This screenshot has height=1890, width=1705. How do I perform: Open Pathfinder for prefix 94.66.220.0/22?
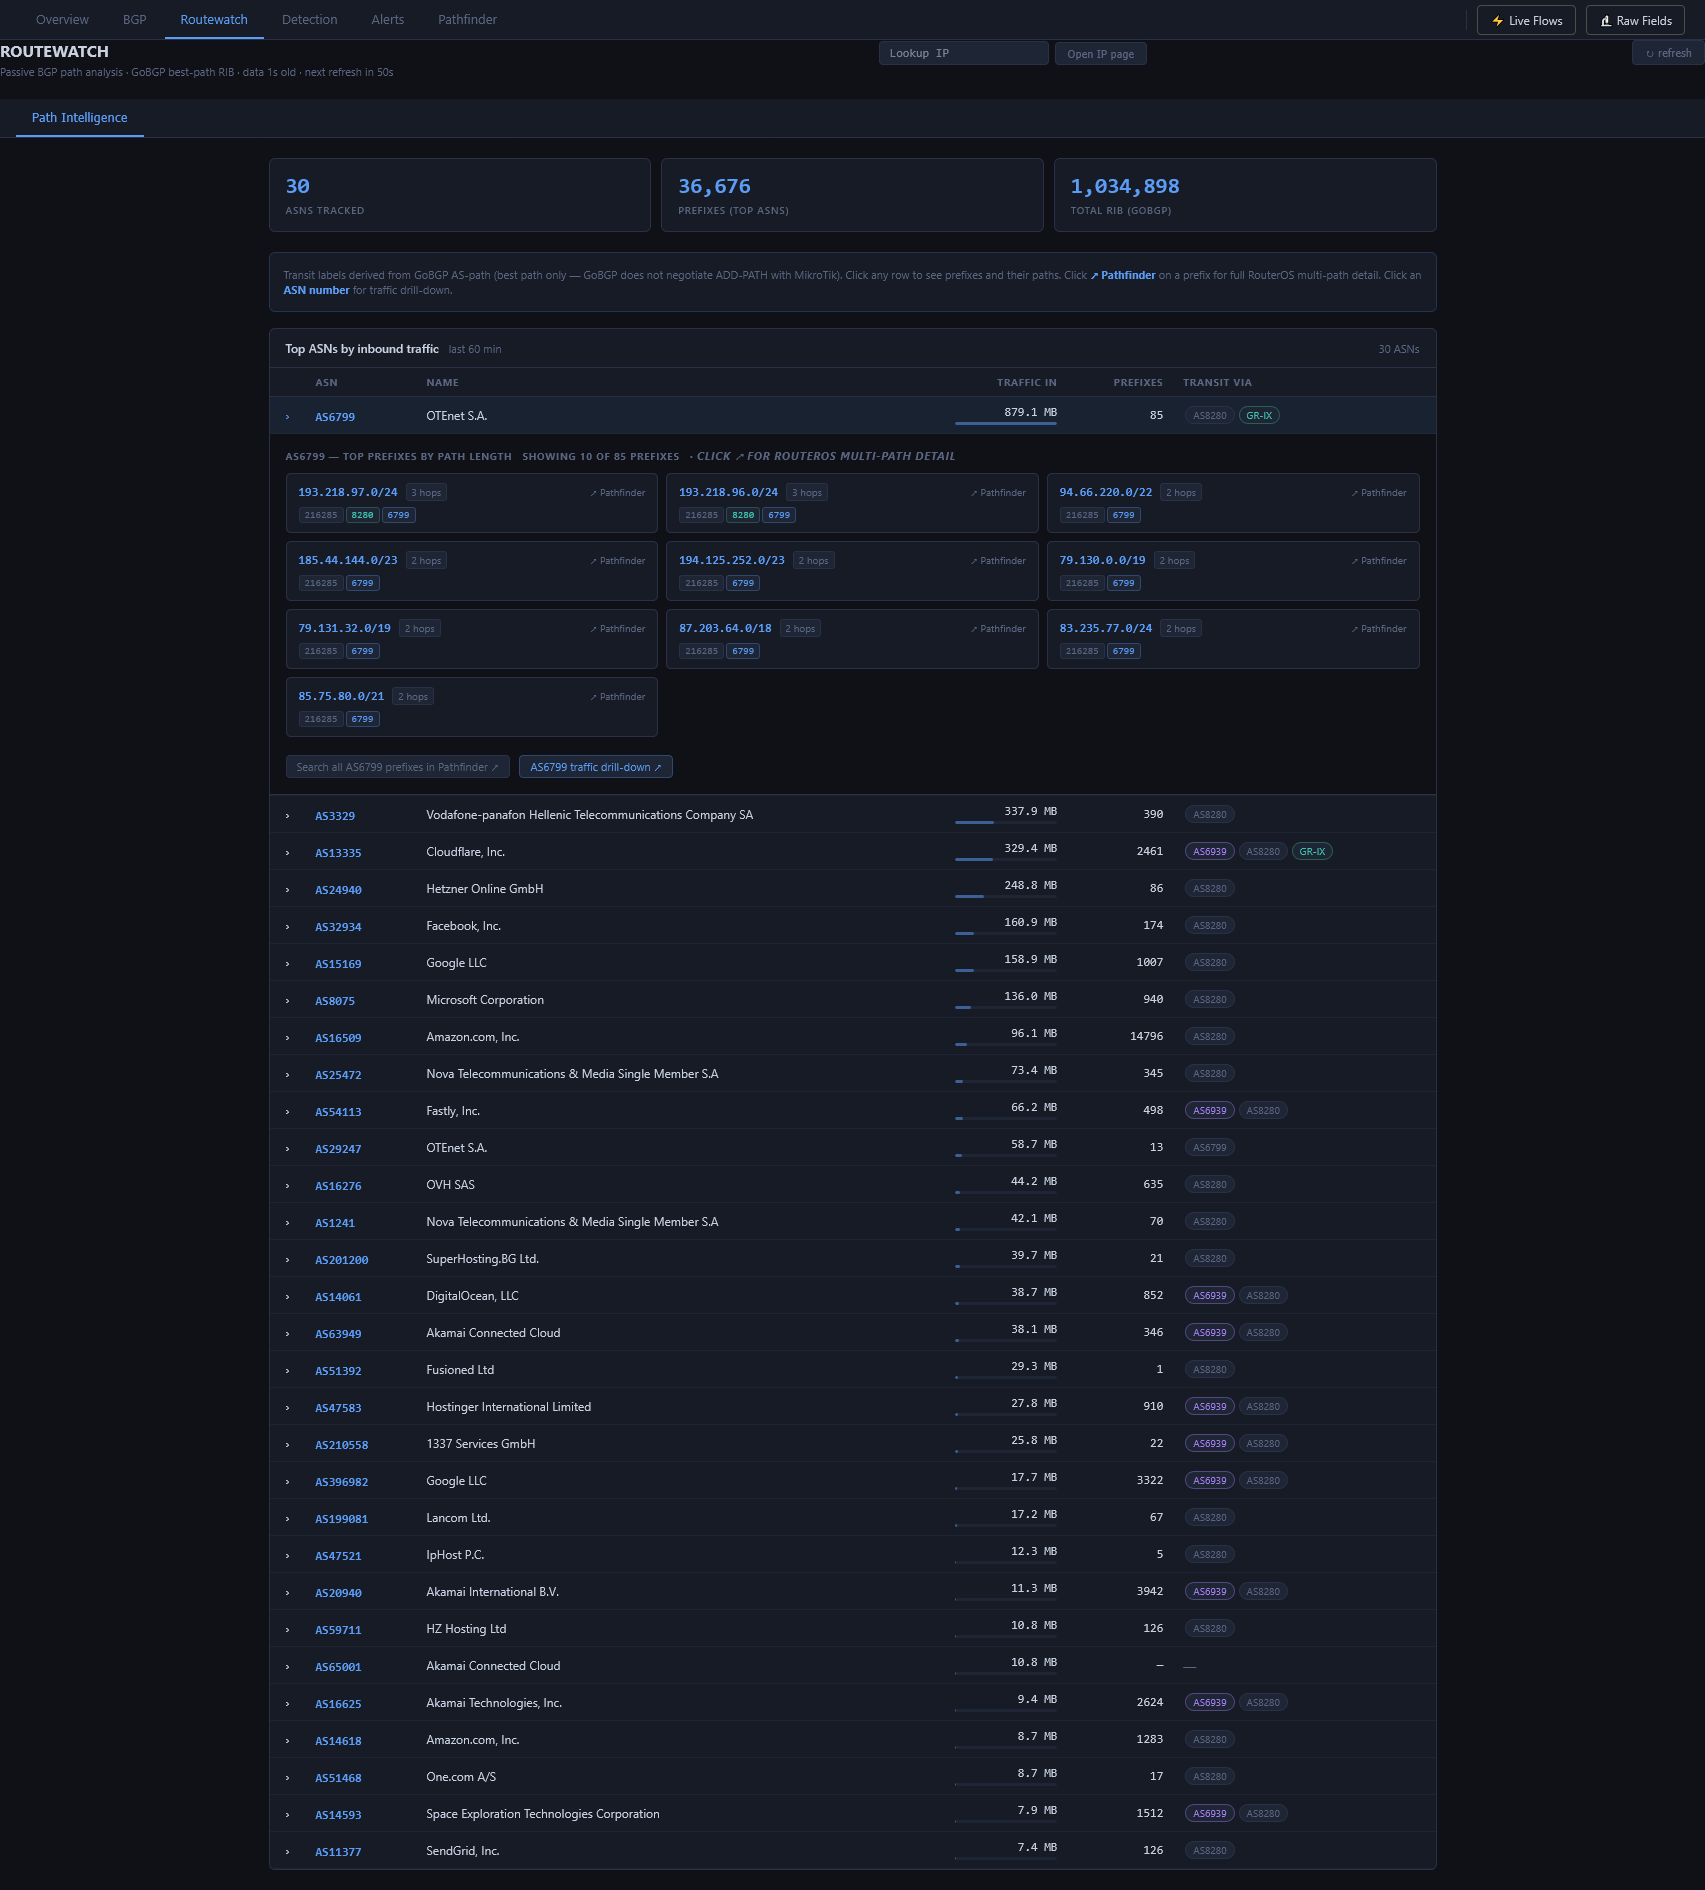(x=1379, y=493)
